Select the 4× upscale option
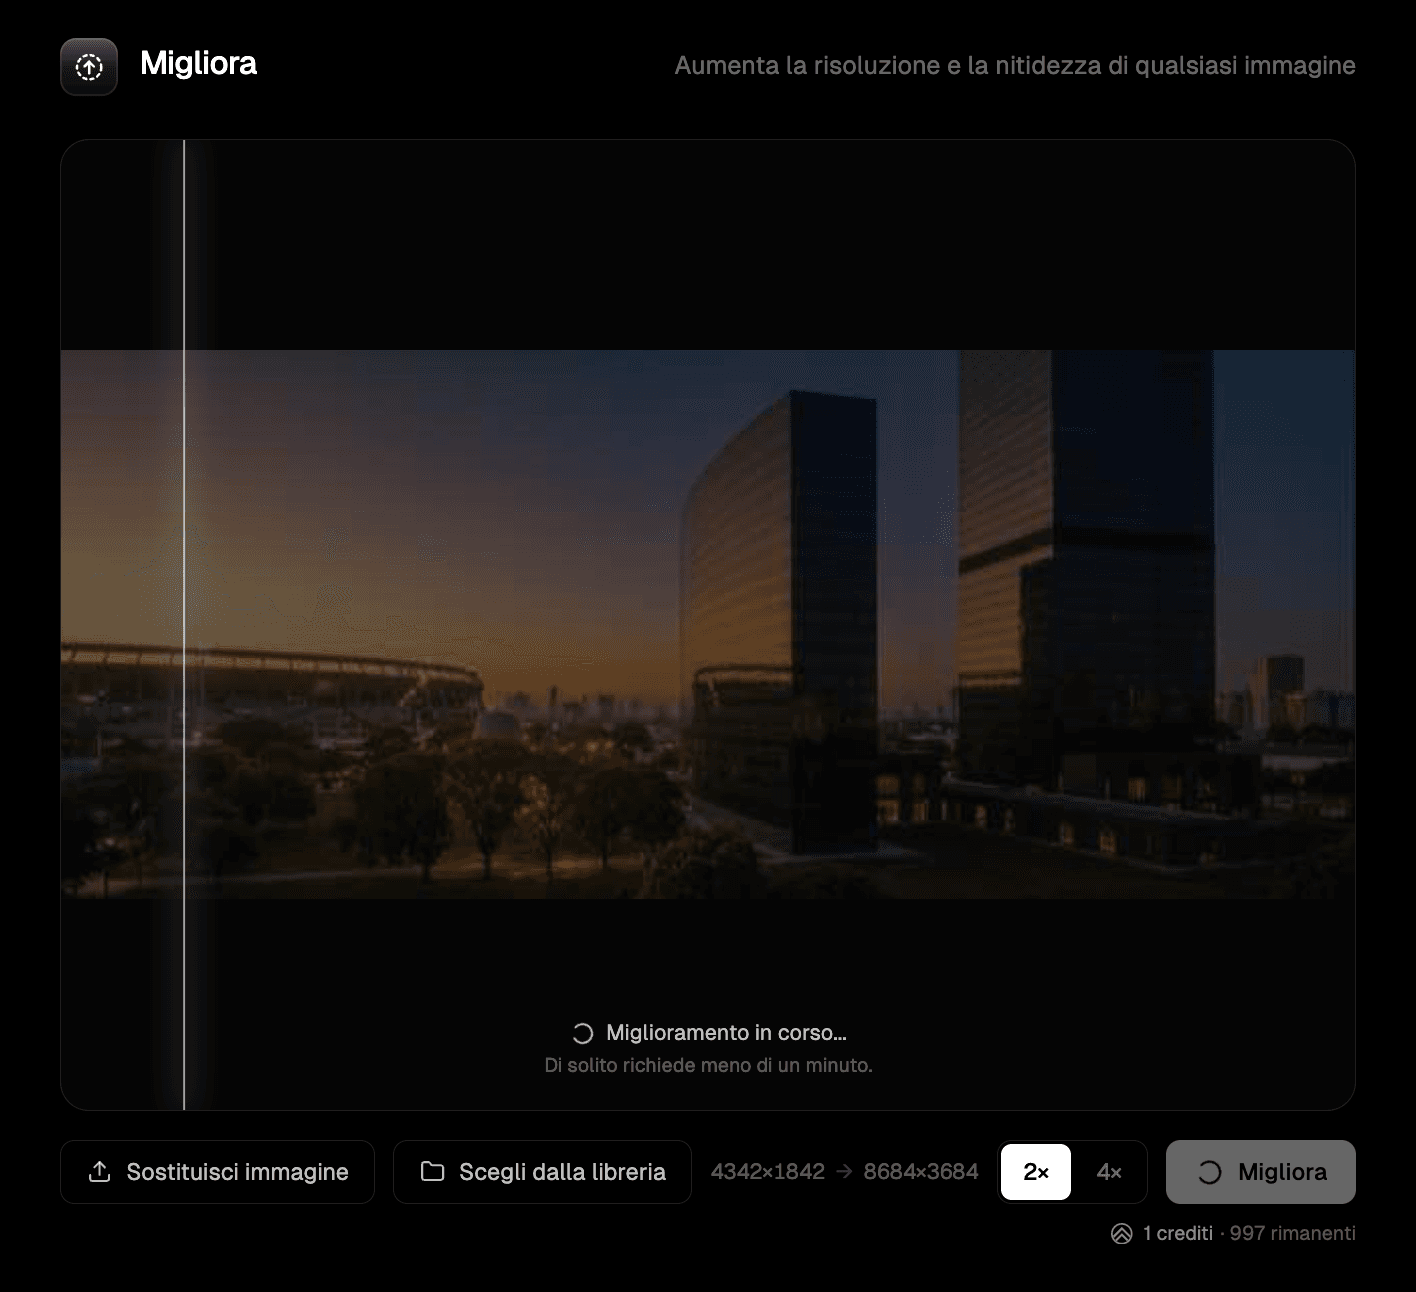The width and height of the screenshot is (1416, 1292). coord(1109,1172)
